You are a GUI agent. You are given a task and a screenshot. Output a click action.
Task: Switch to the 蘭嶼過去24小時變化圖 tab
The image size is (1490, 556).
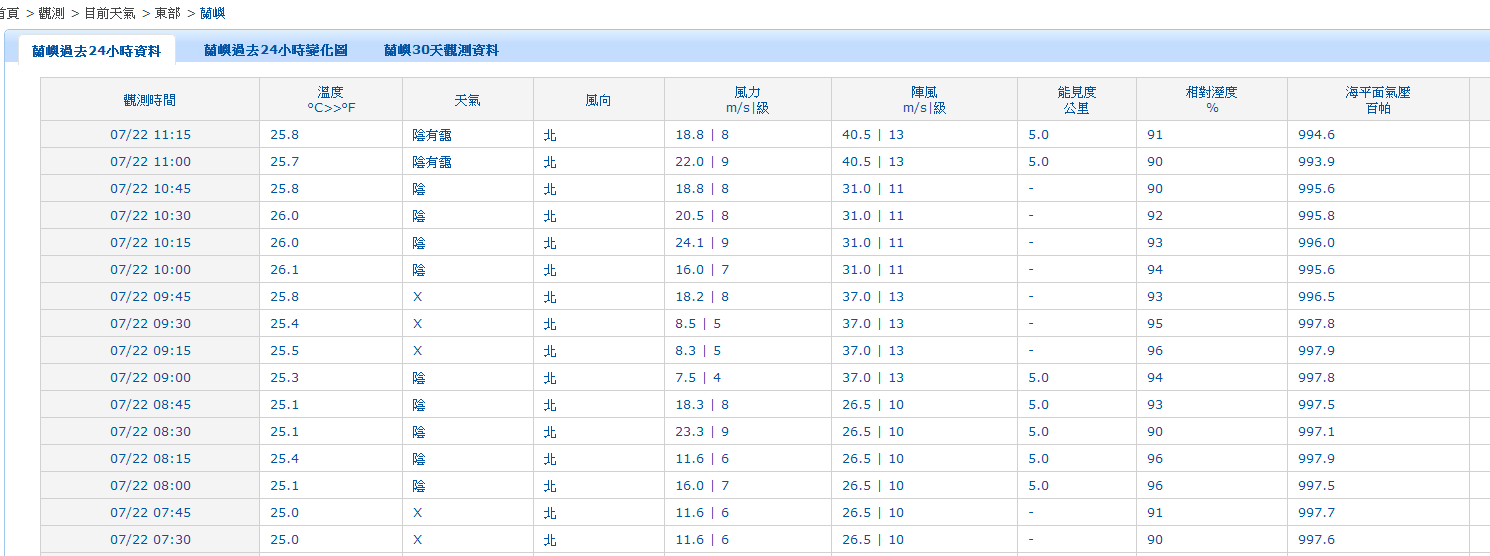275,50
